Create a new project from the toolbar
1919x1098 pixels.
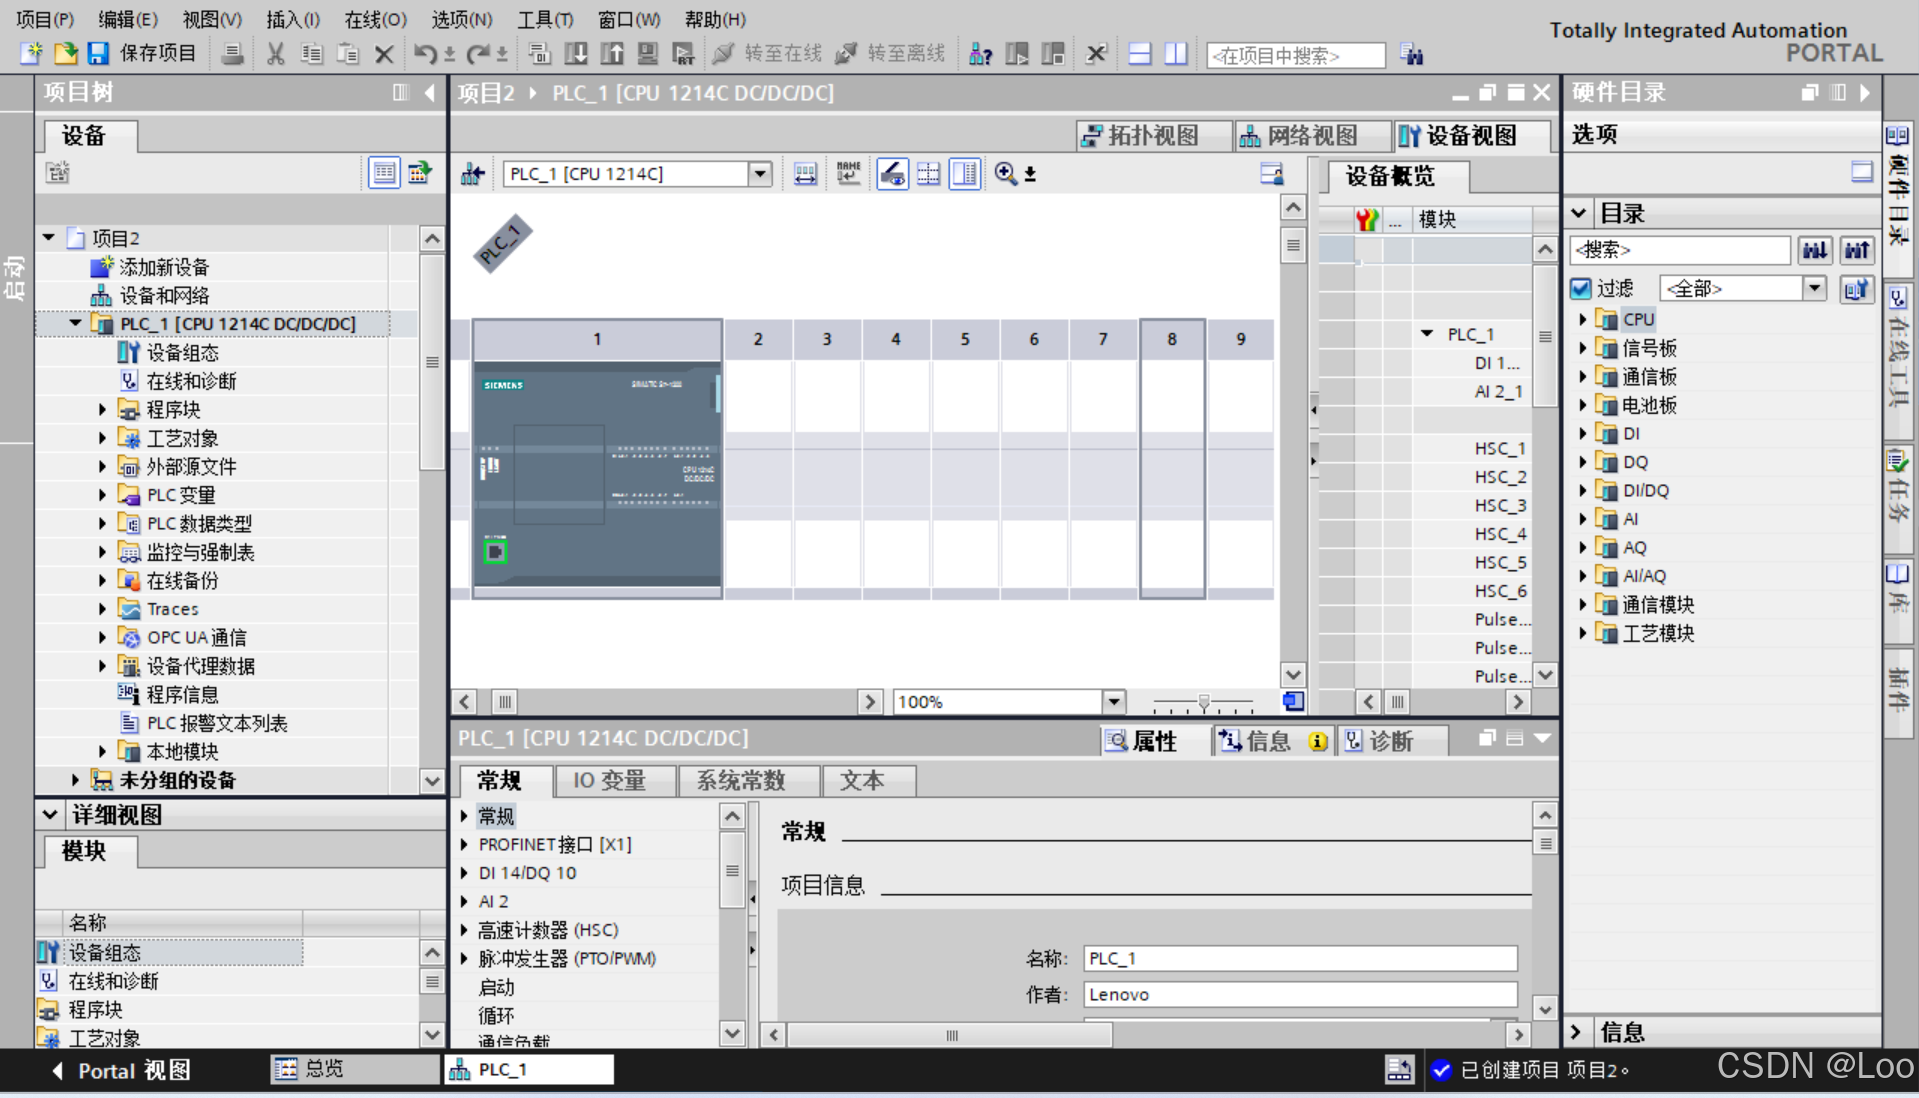click(32, 53)
